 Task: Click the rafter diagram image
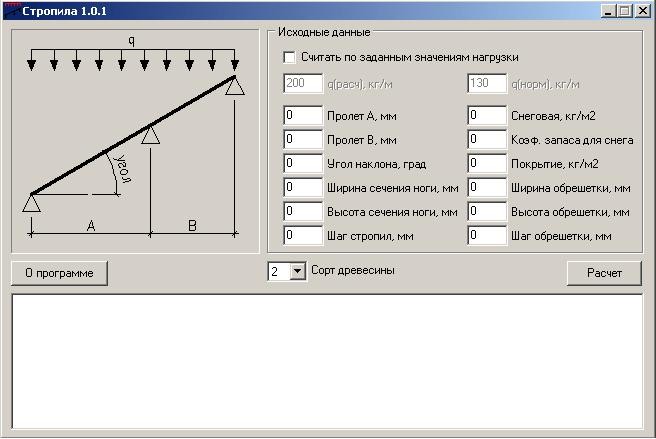135,141
